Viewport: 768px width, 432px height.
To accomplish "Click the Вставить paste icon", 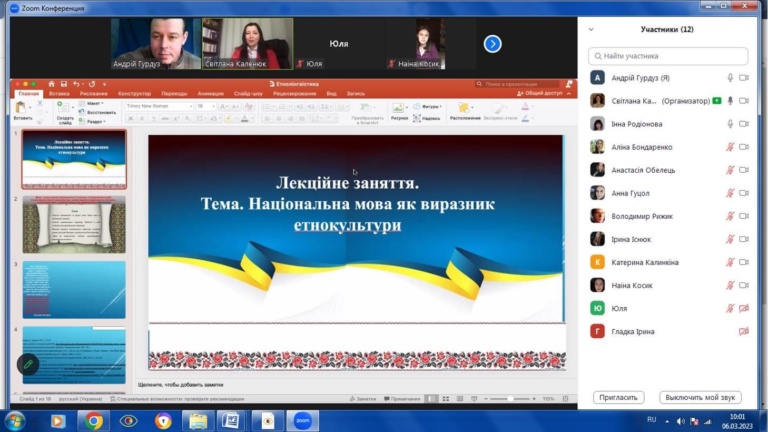I will [x=22, y=108].
